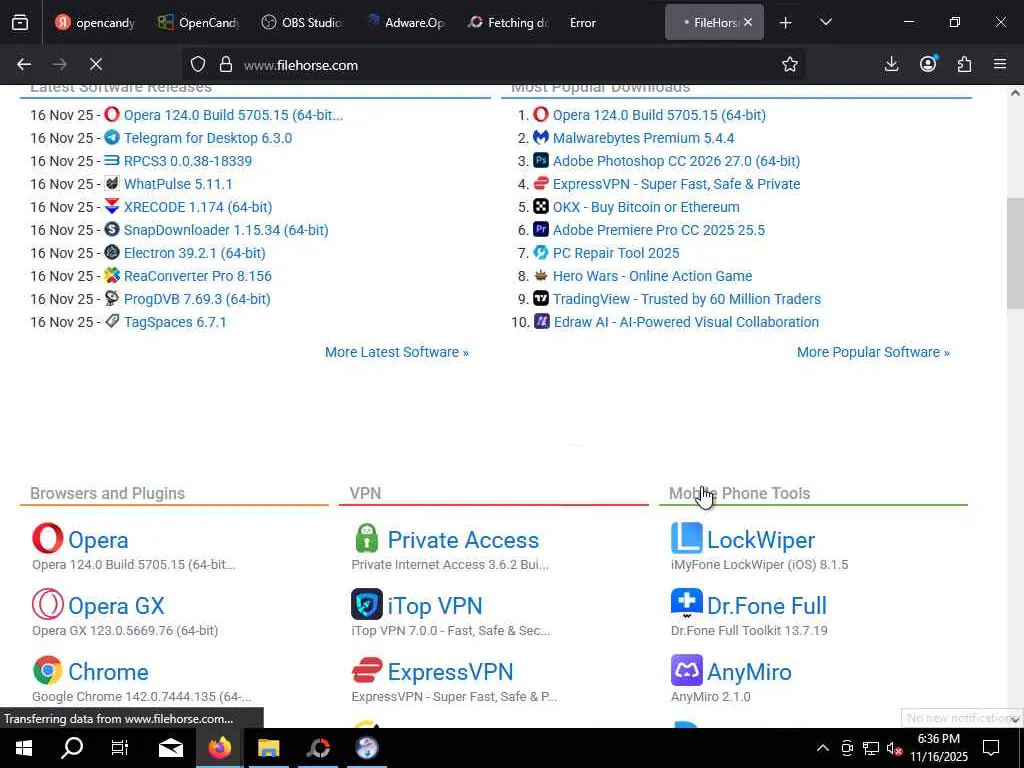Screen dimensions: 1024x768
Task: Click the ExpressVPN icon in the popular downloads list
Action: pyautogui.click(x=541, y=184)
